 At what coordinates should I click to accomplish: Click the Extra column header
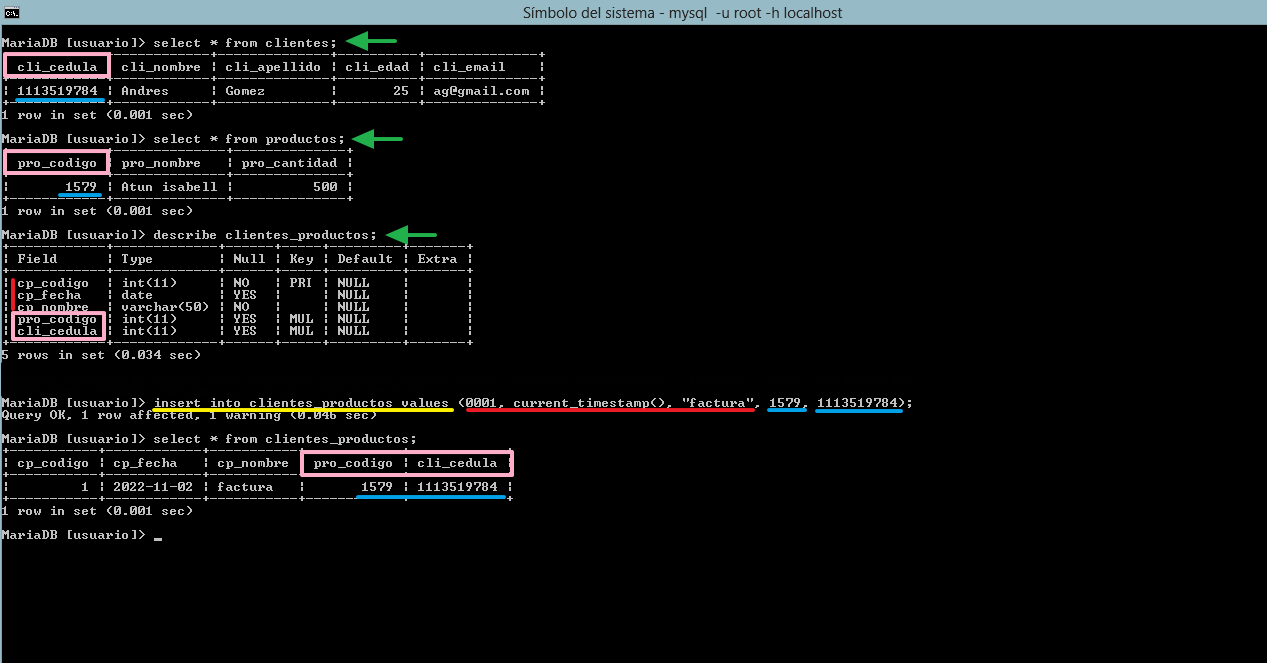coord(437,259)
